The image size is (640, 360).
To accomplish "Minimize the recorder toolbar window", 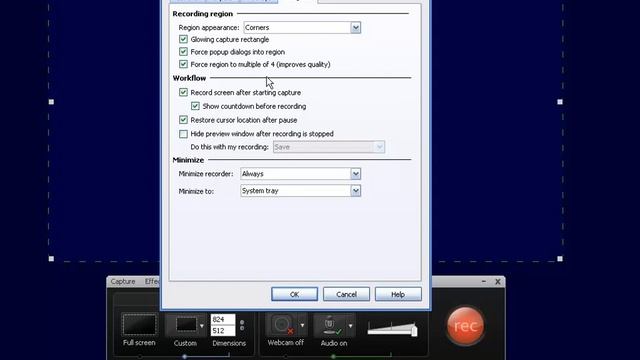I will point(484,281).
